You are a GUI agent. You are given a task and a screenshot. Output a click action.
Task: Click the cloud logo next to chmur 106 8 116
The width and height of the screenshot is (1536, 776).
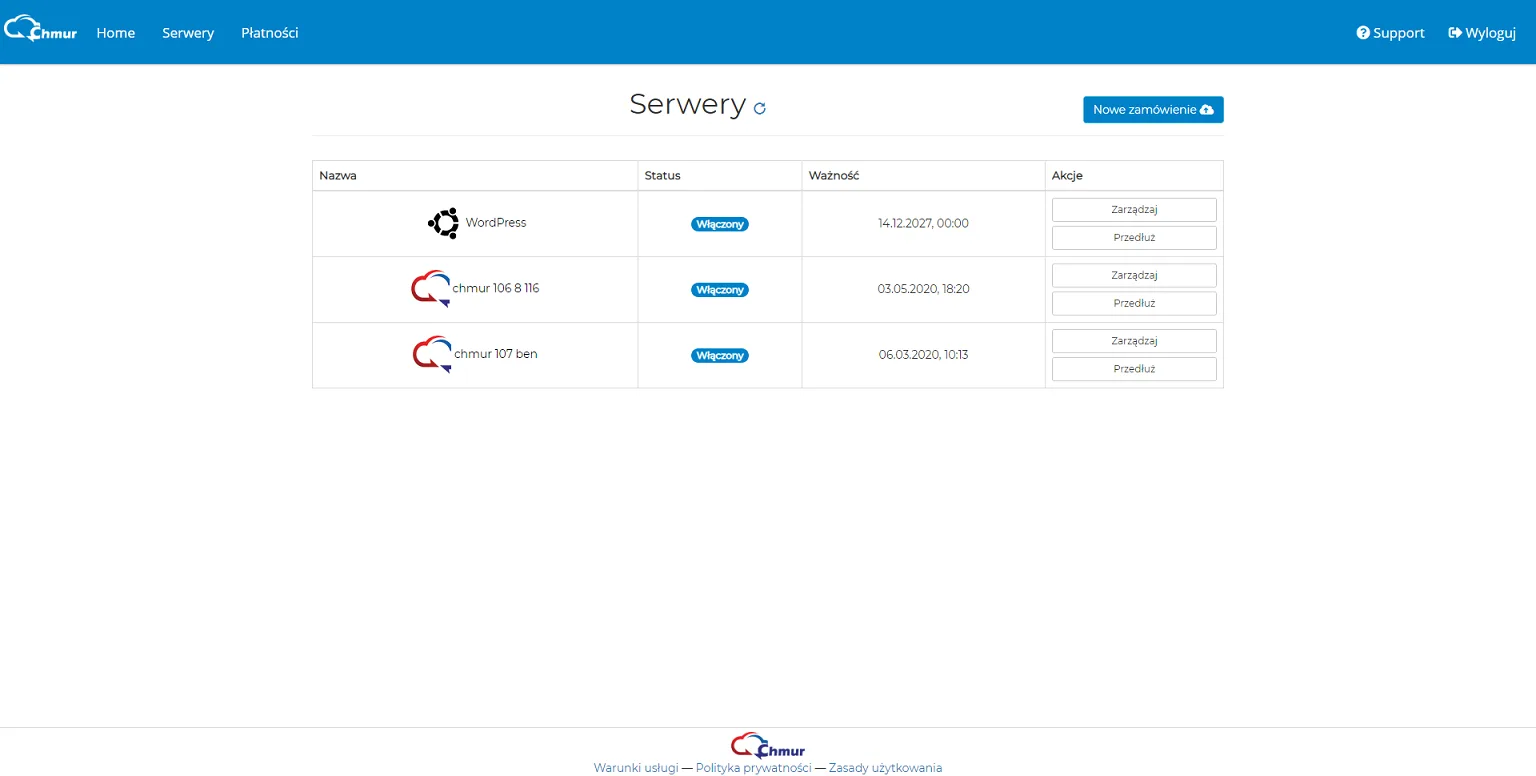[430, 289]
